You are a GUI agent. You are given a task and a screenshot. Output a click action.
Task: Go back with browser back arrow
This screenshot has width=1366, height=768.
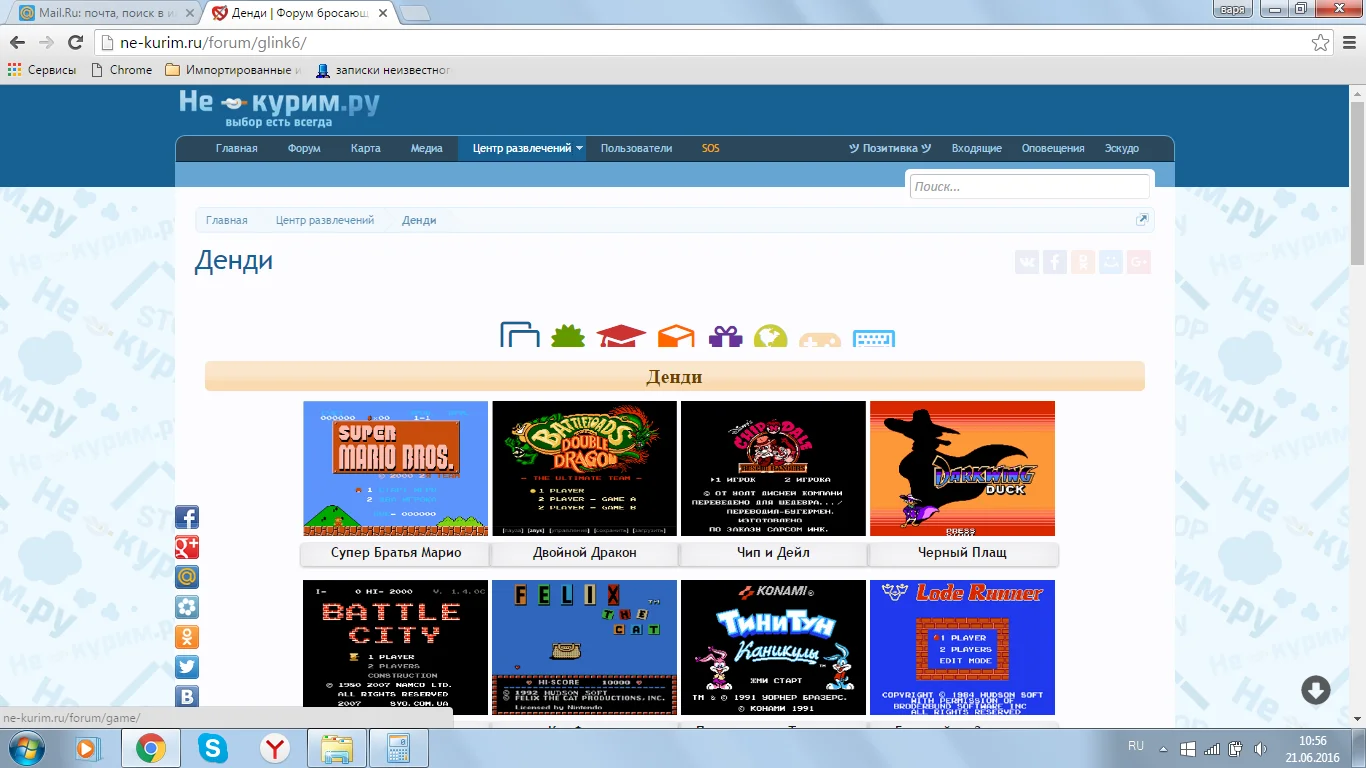coord(17,43)
